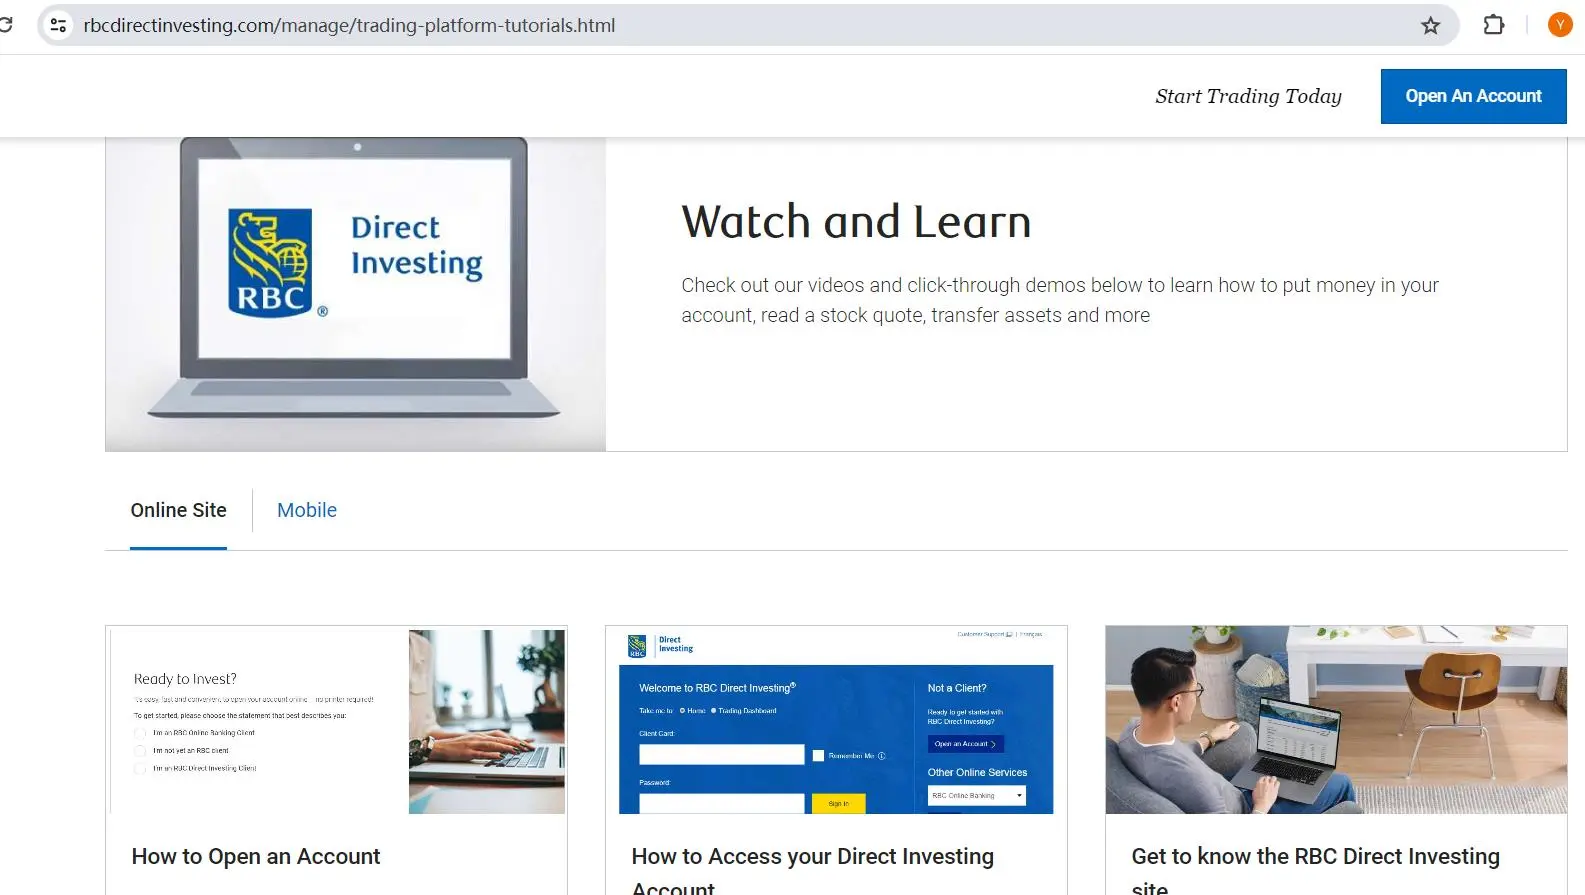Click the Open An Account button
This screenshot has width=1585, height=895.
point(1473,96)
